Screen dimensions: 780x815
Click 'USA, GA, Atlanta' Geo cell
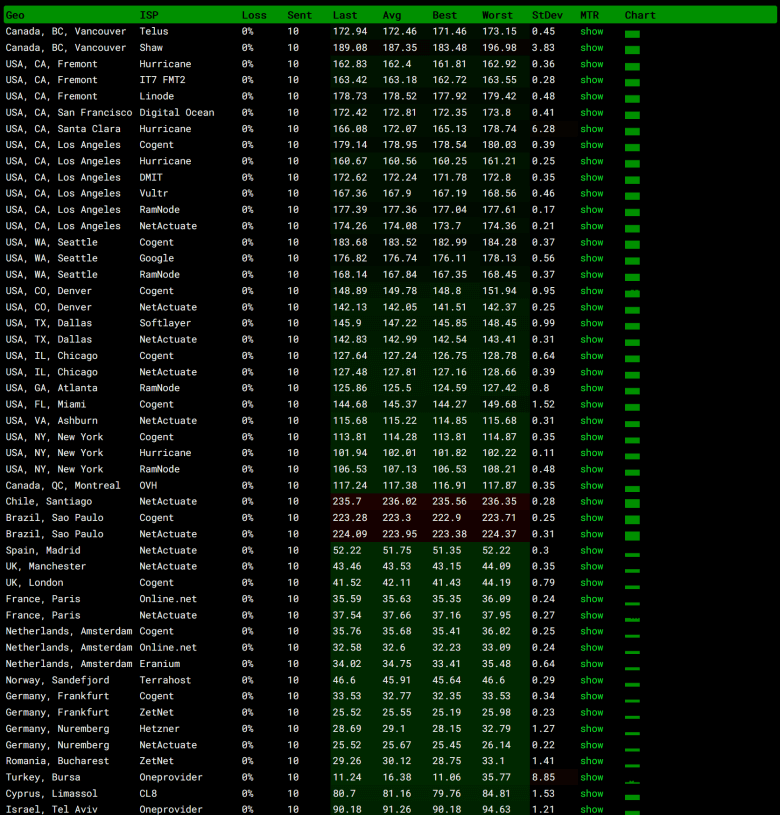[51, 388]
